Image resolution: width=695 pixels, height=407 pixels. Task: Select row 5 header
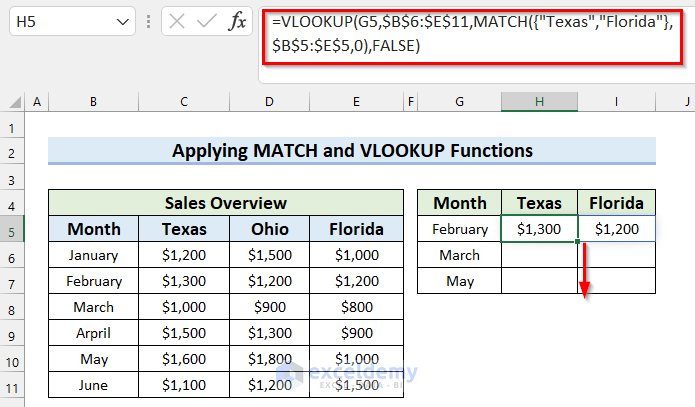(x=13, y=229)
